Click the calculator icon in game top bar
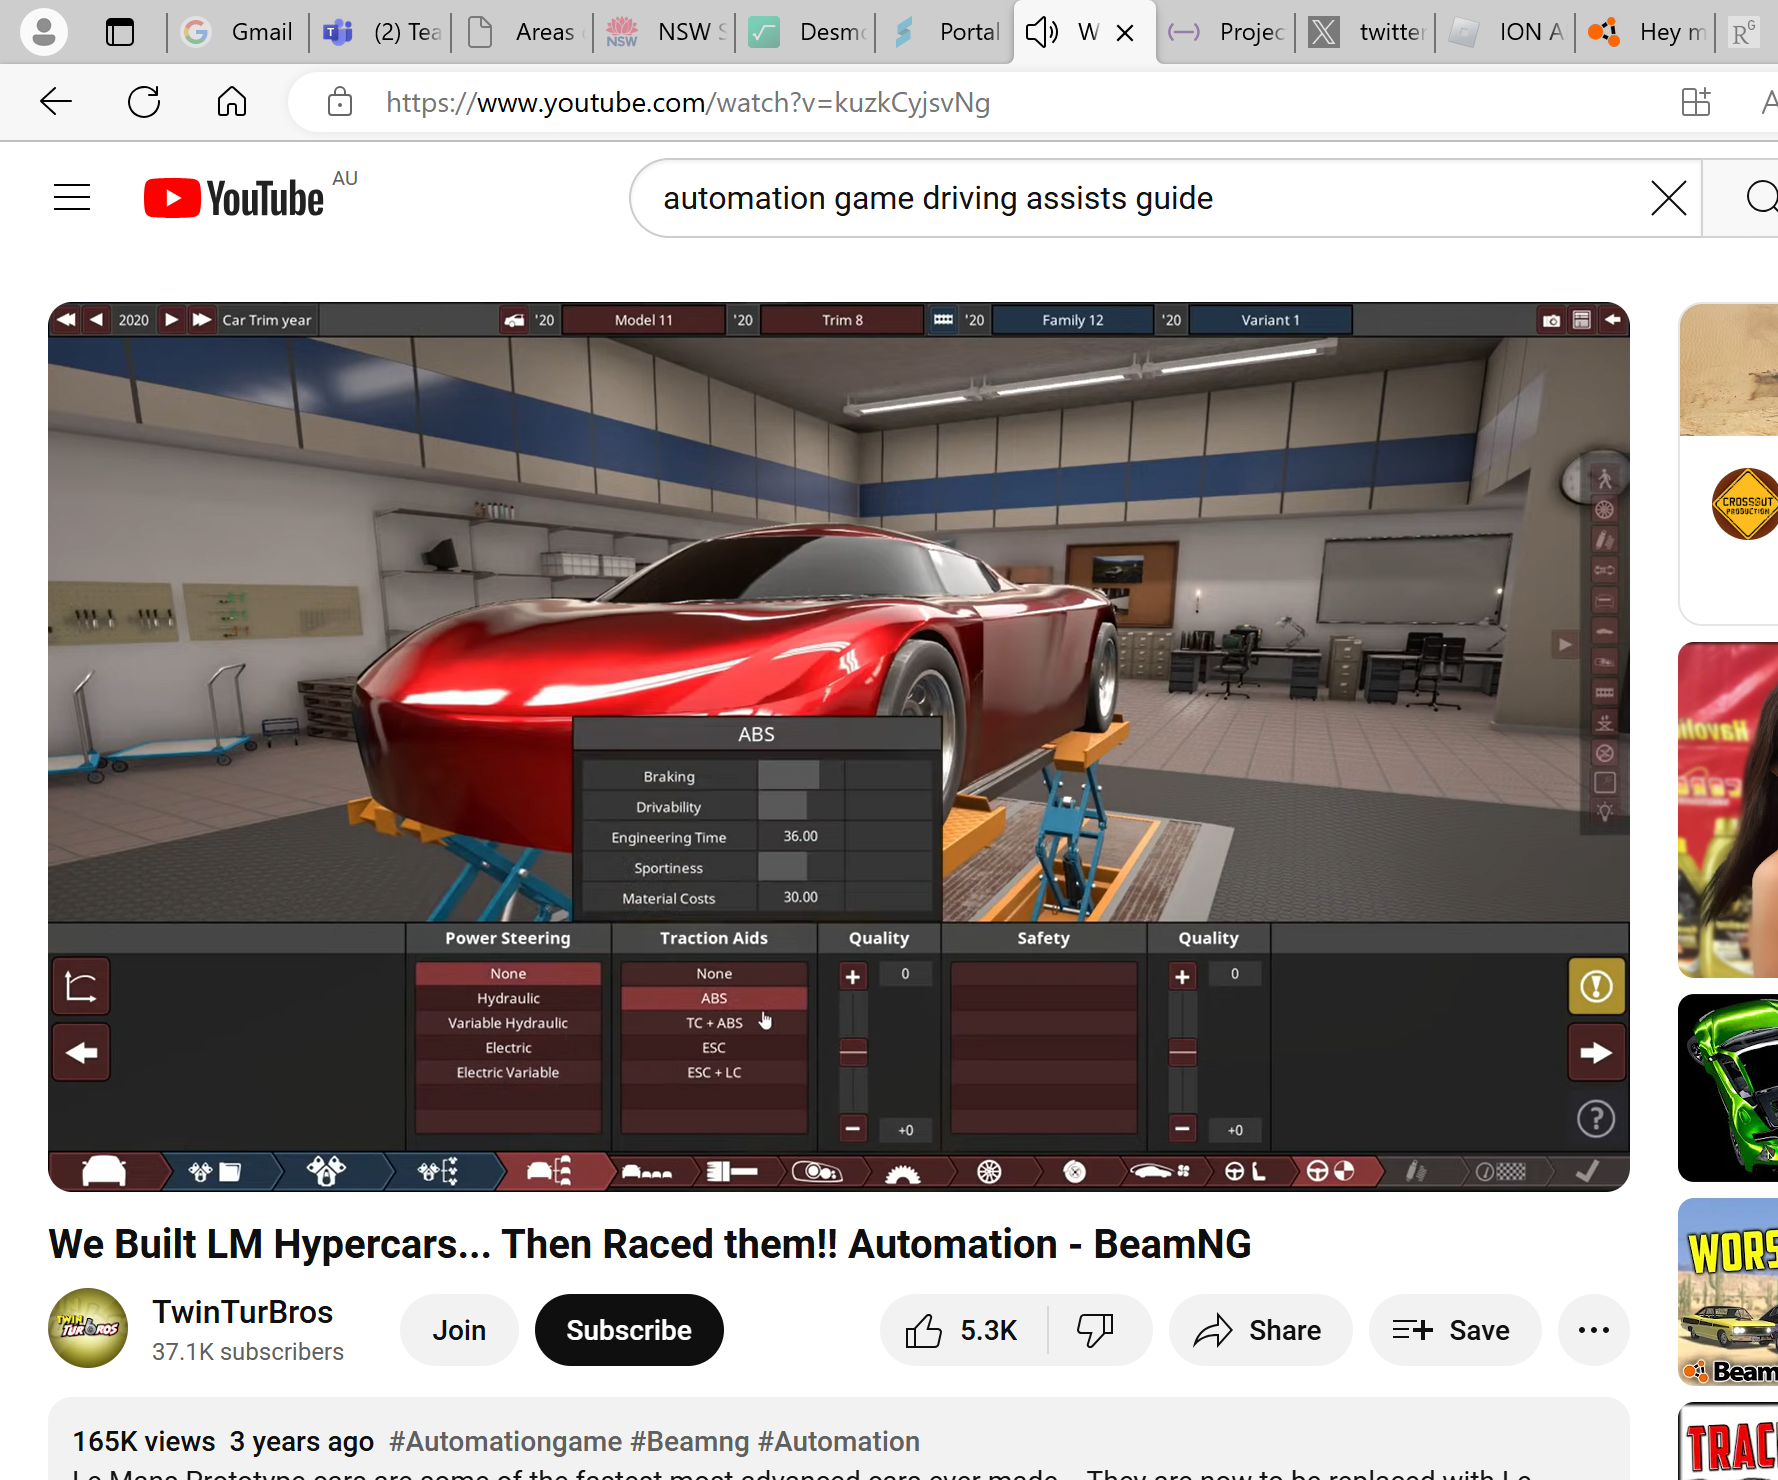 (x=1581, y=320)
